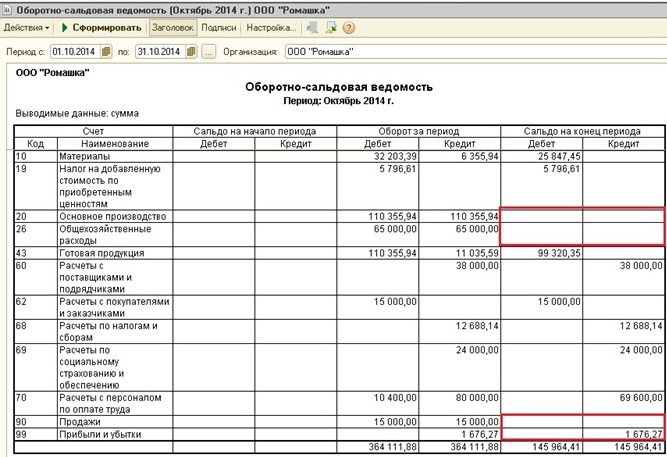Viewport: 667px width, 457px height.
Task: Click total debit turnover 364 111,88
Action: (393, 447)
